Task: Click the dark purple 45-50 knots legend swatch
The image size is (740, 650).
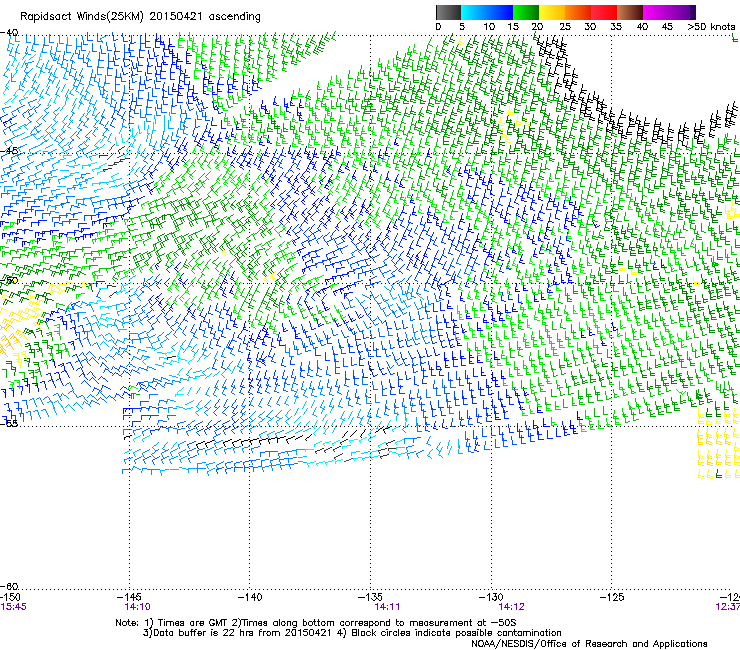Action: pos(682,12)
